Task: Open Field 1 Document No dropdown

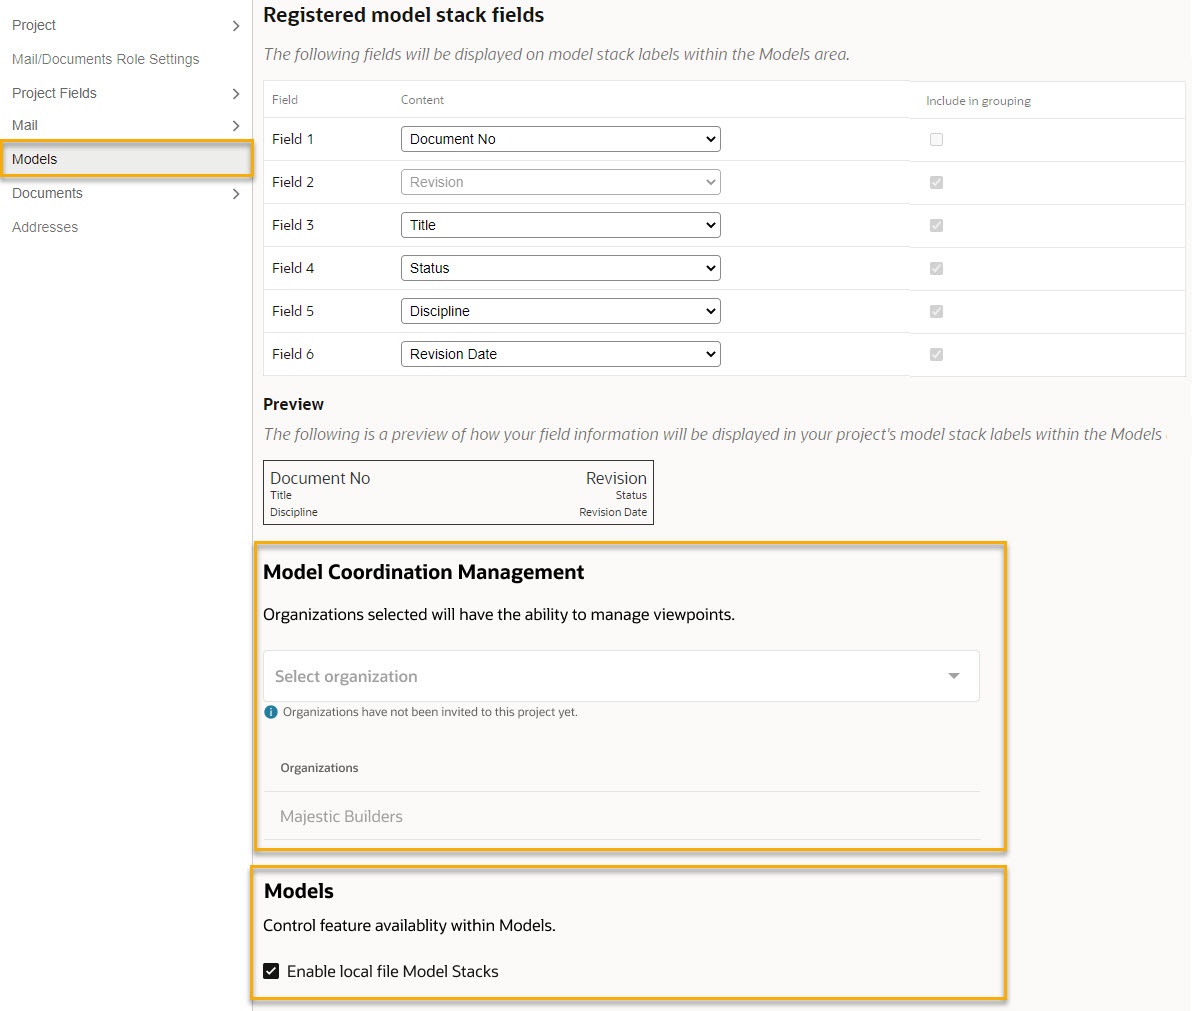Action: 560,139
